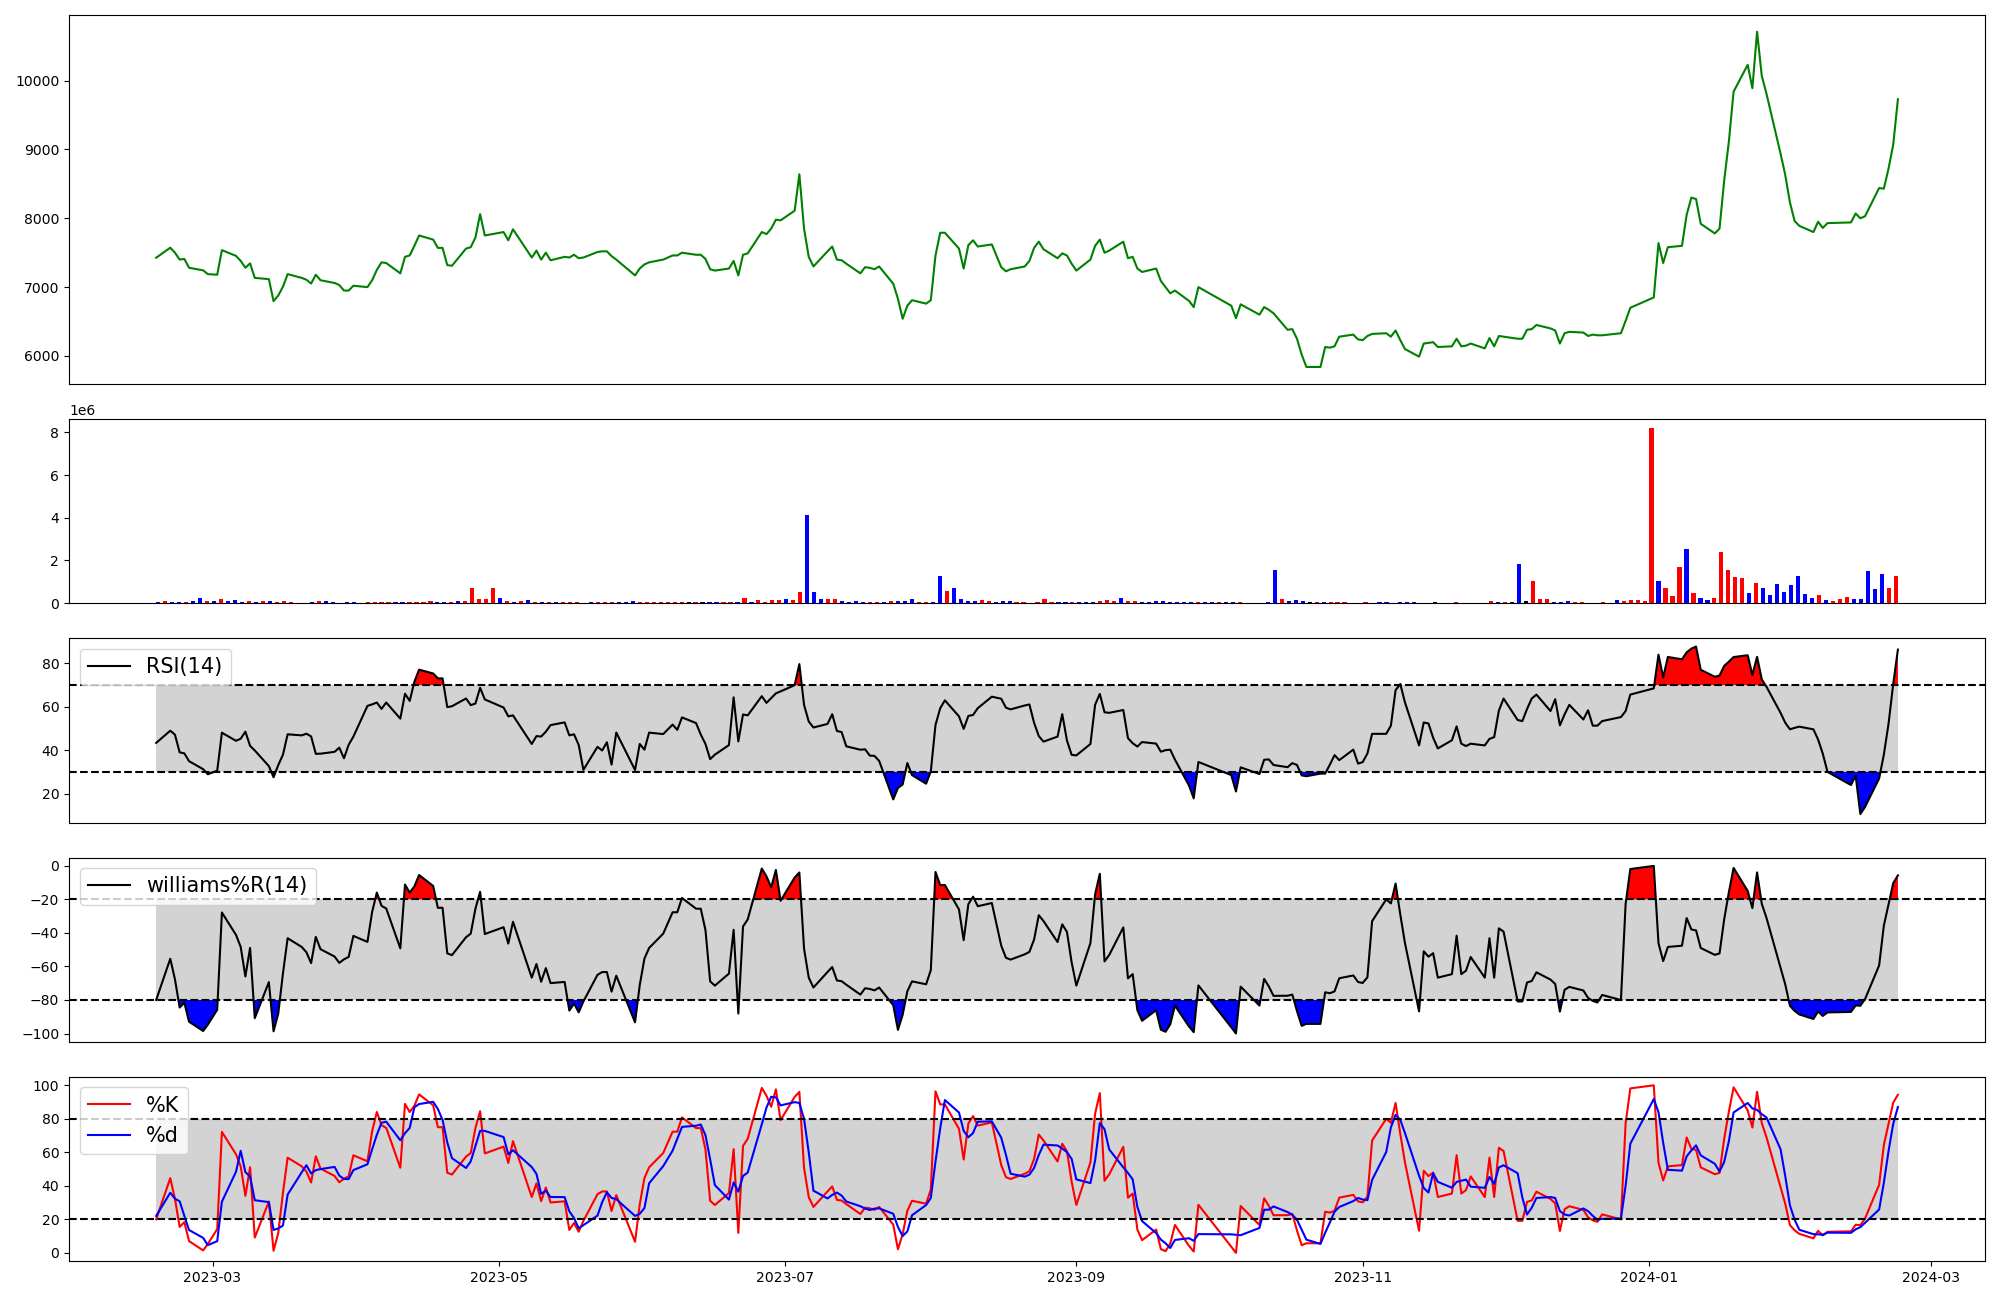Click the RSI(14) legend label

click(x=184, y=666)
